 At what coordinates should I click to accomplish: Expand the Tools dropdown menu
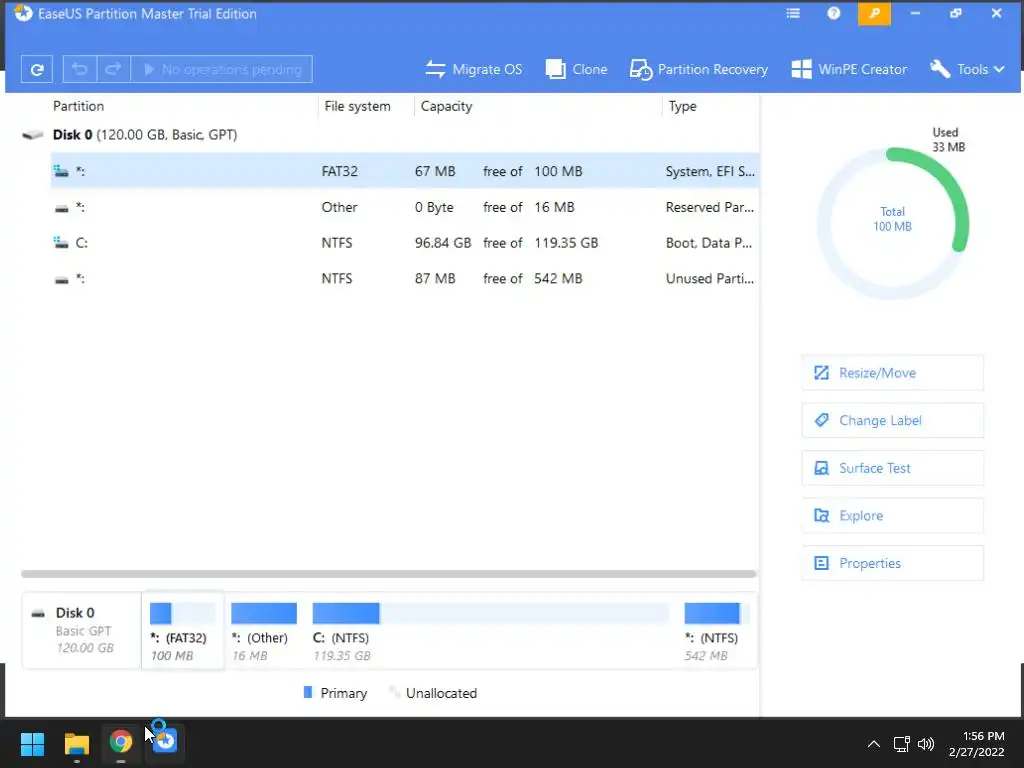(967, 69)
